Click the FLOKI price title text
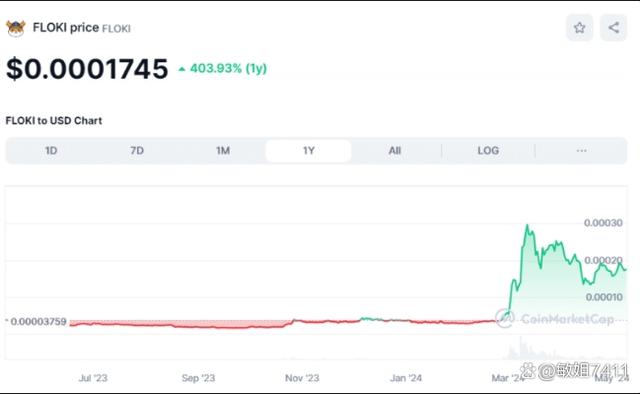The height and width of the screenshot is (394, 640). coord(66,28)
